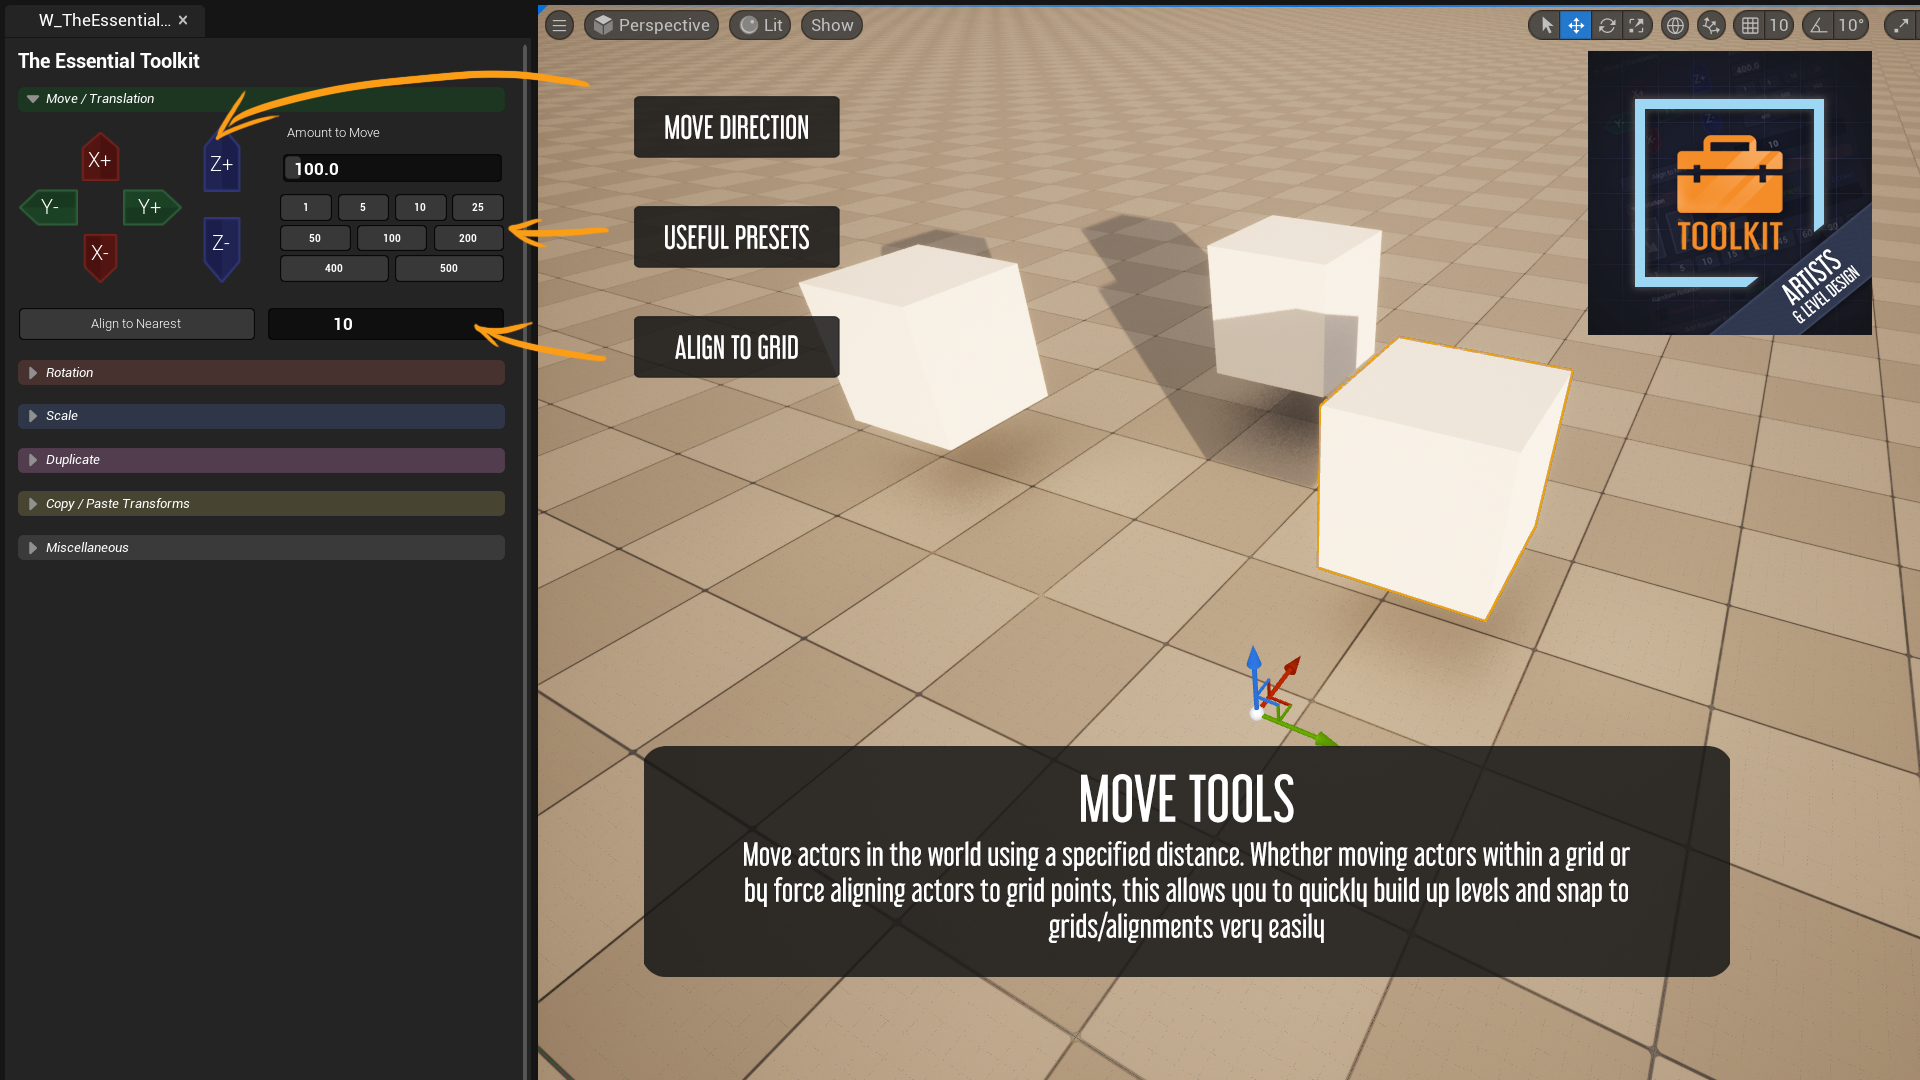Switch viewport to Lit mode

760,25
